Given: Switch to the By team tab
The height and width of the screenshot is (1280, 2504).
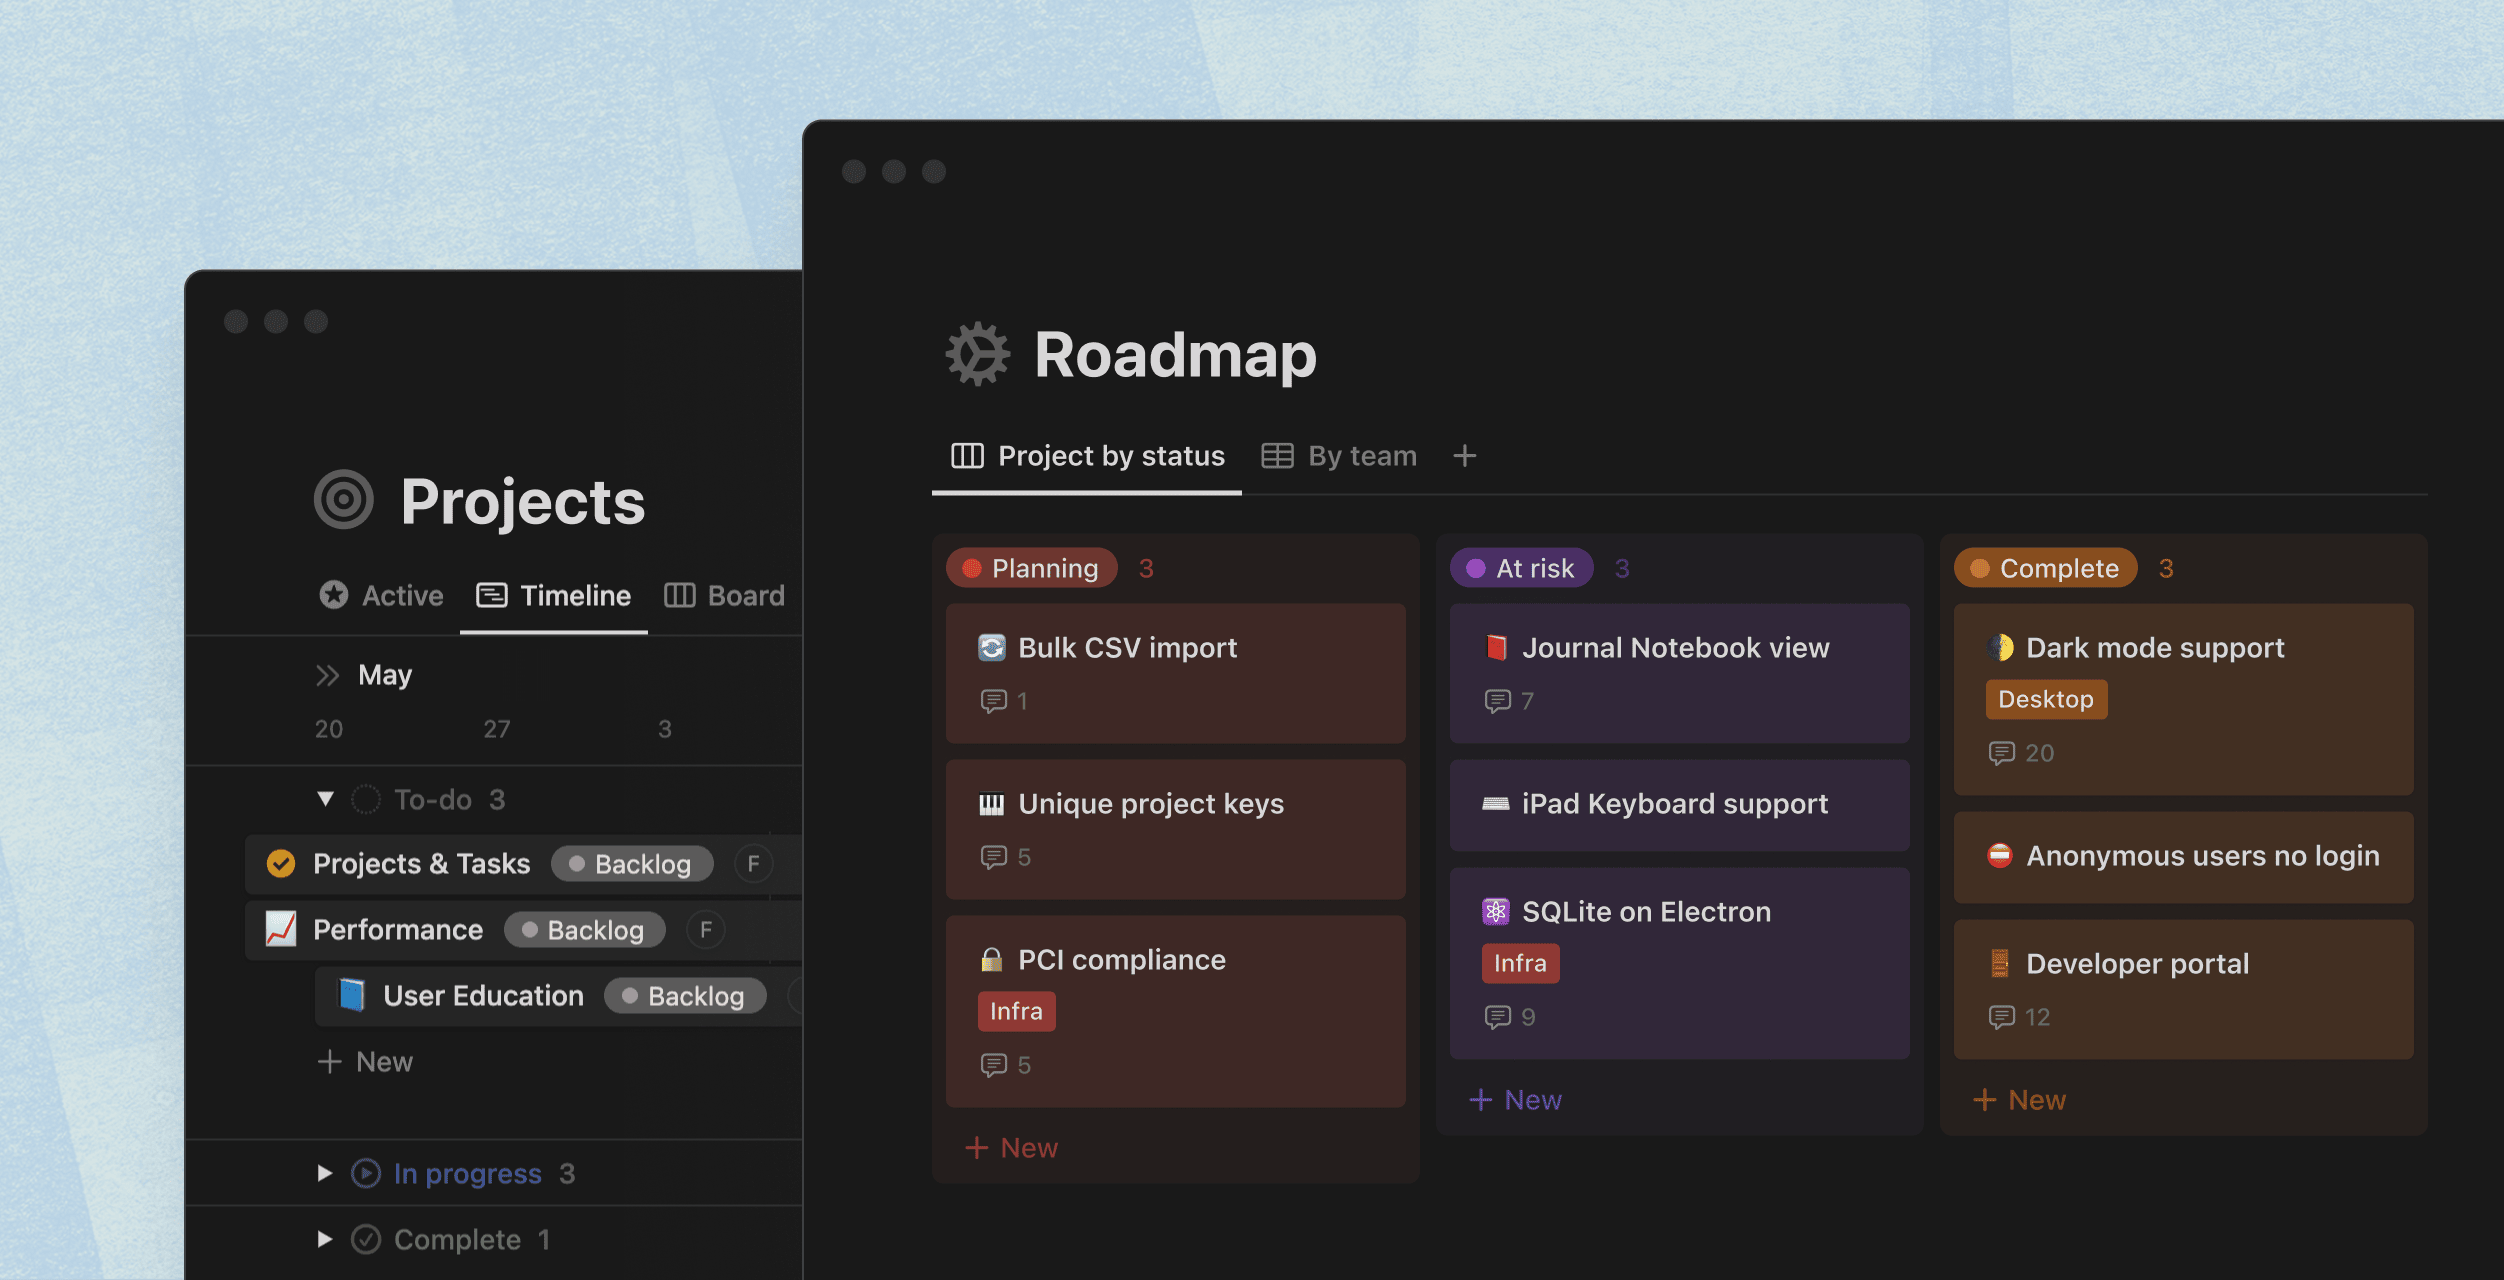Looking at the screenshot, I should [x=1360, y=454].
